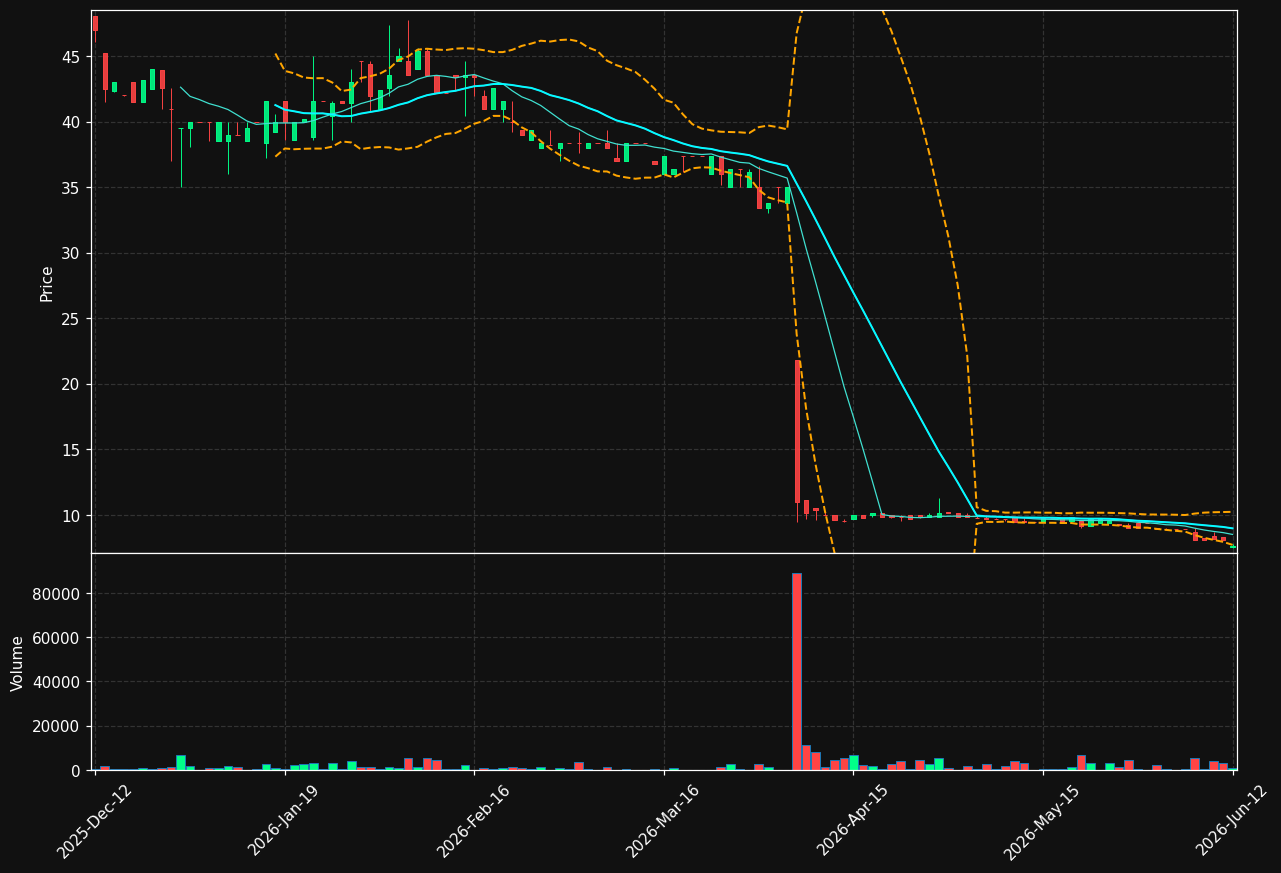
Task: Click the 25 price tick label
Action: (72, 319)
